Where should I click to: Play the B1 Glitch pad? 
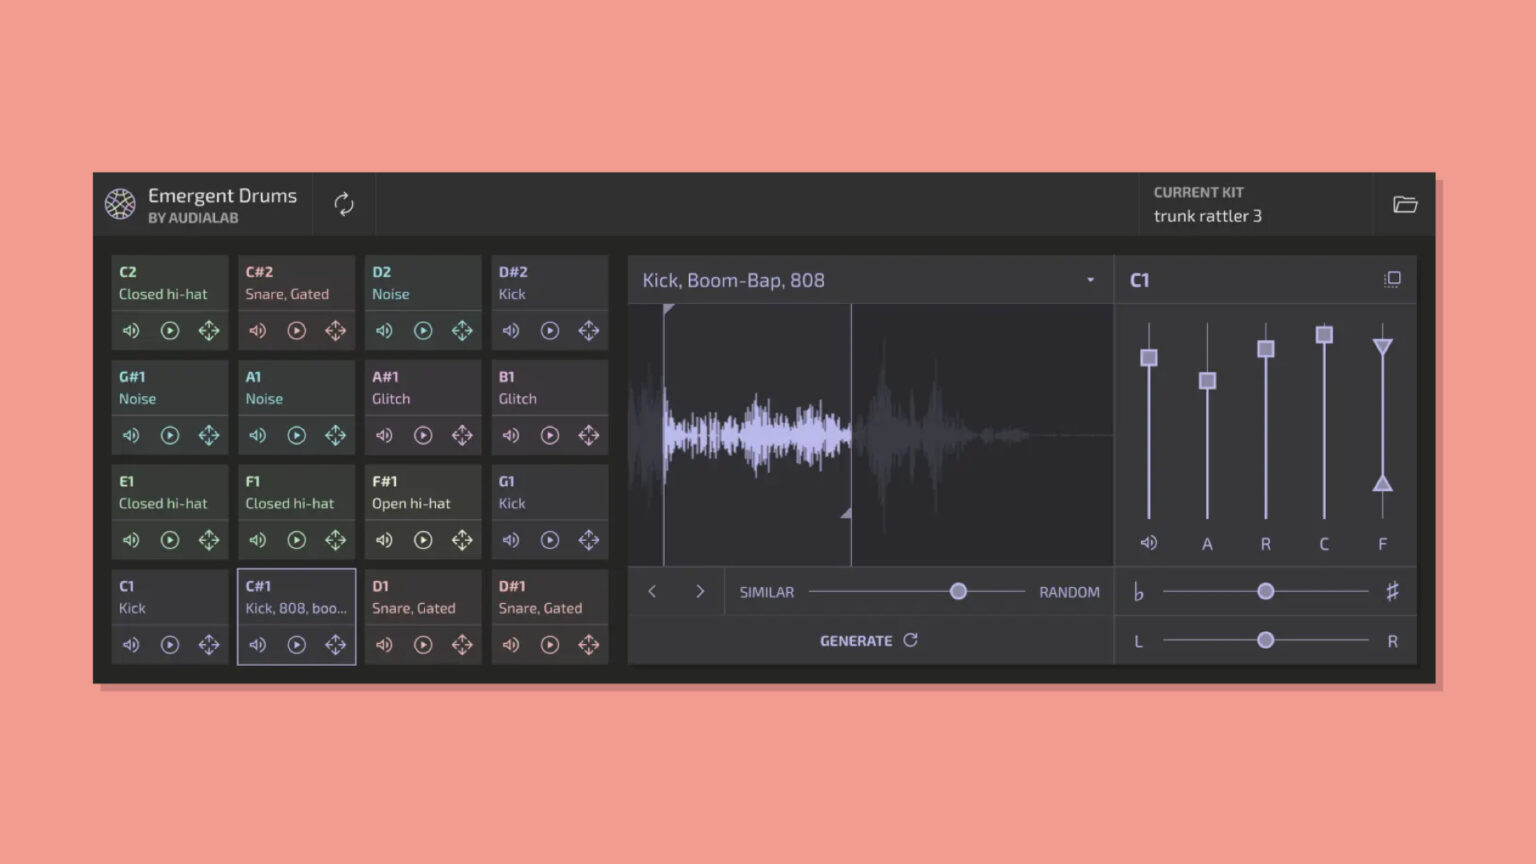pyautogui.click(x=550, y=435)
